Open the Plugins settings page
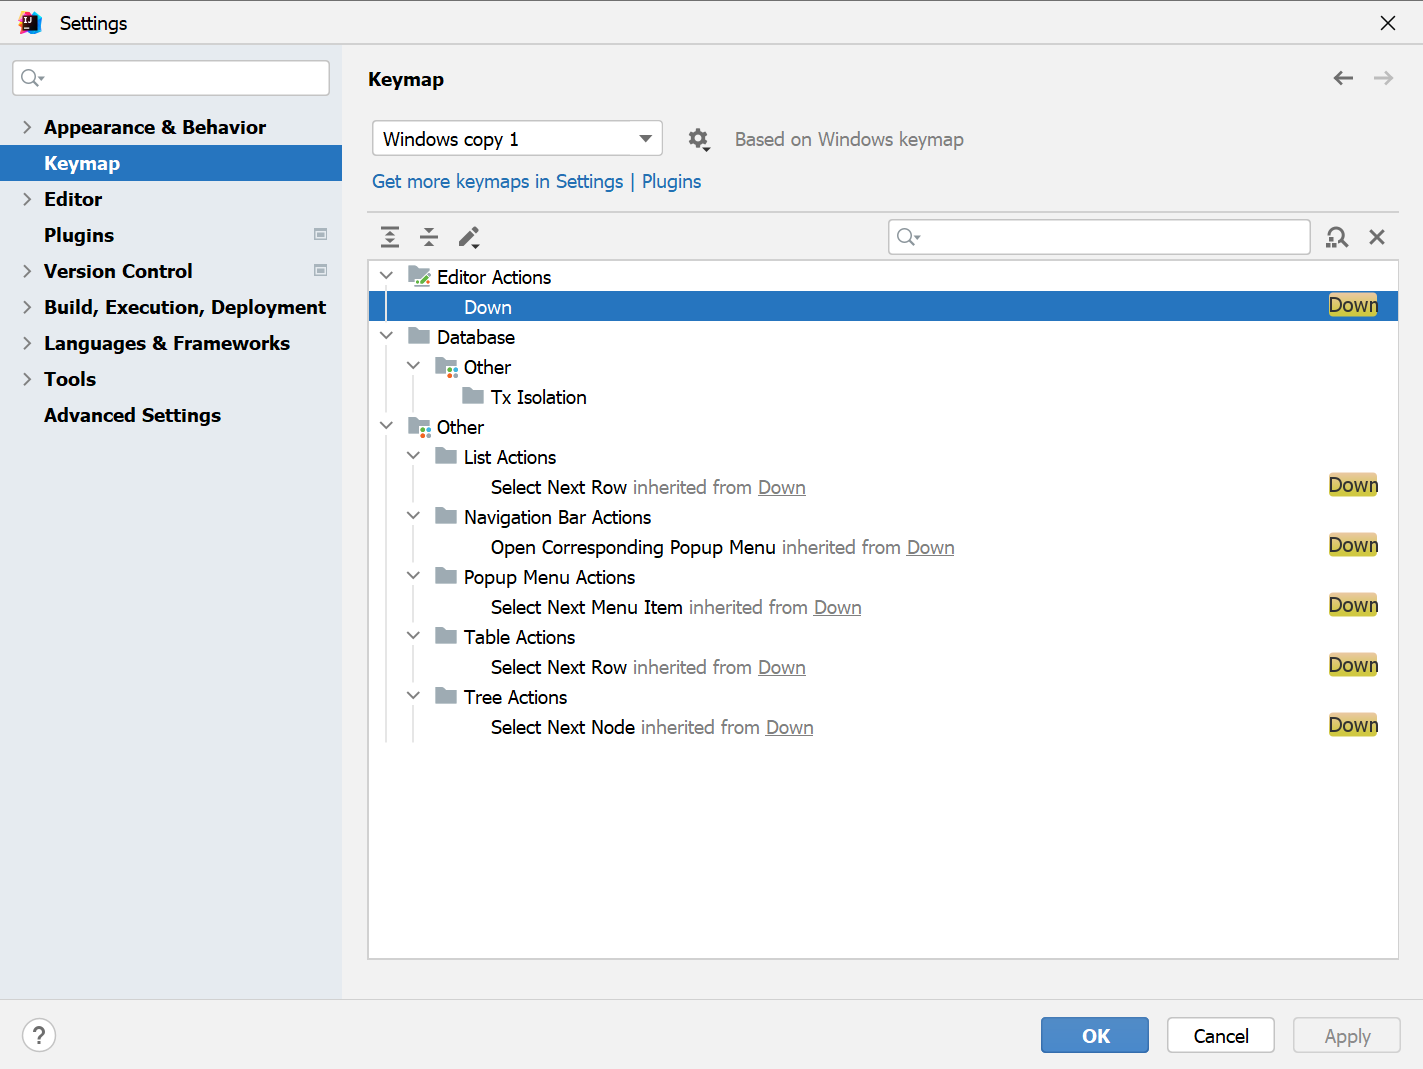This screenshot has width=1423, height=1069. point(79,235)
